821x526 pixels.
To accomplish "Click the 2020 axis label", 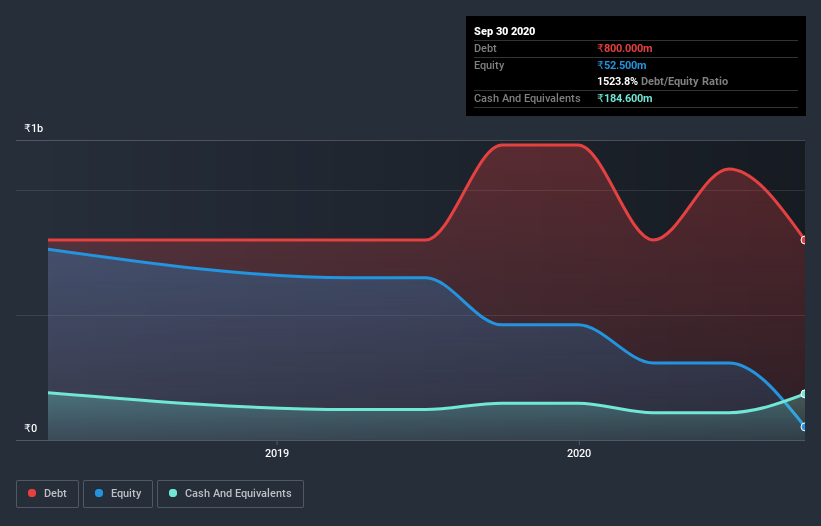I will [x=579, y=453].
